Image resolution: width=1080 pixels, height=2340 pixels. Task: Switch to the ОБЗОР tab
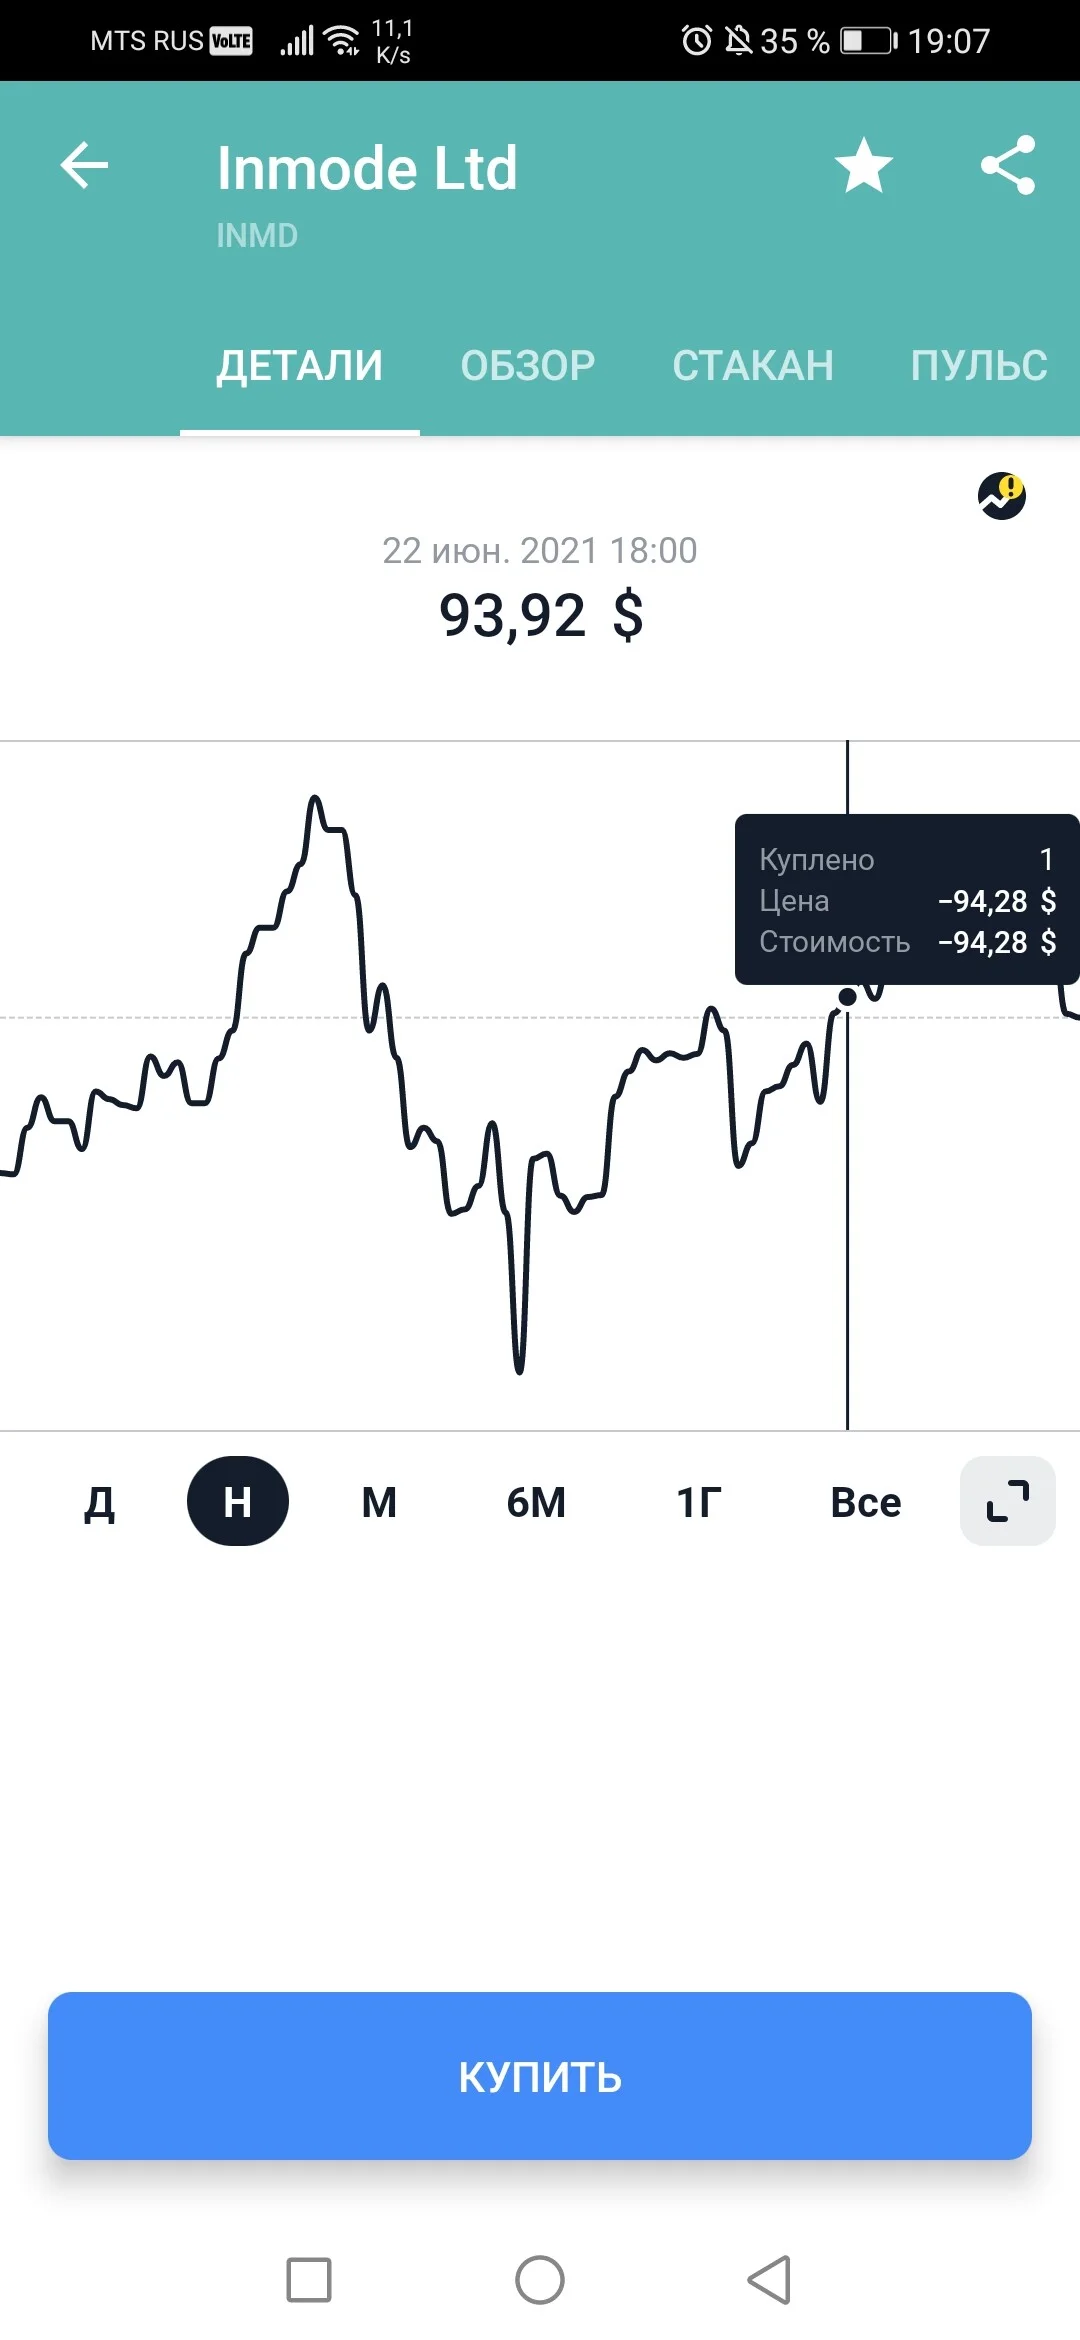tap(528, 366)
